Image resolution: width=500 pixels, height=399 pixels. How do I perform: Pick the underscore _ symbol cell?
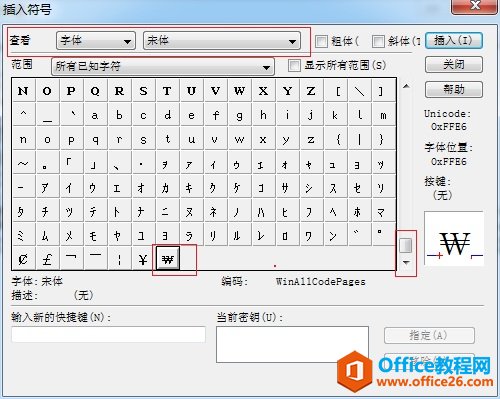point(48,115)
